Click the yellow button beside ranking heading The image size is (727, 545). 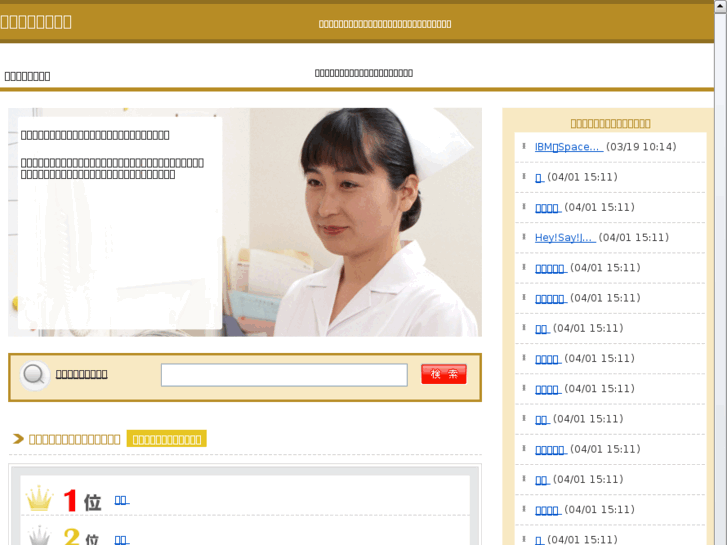[x=166, y=439]
